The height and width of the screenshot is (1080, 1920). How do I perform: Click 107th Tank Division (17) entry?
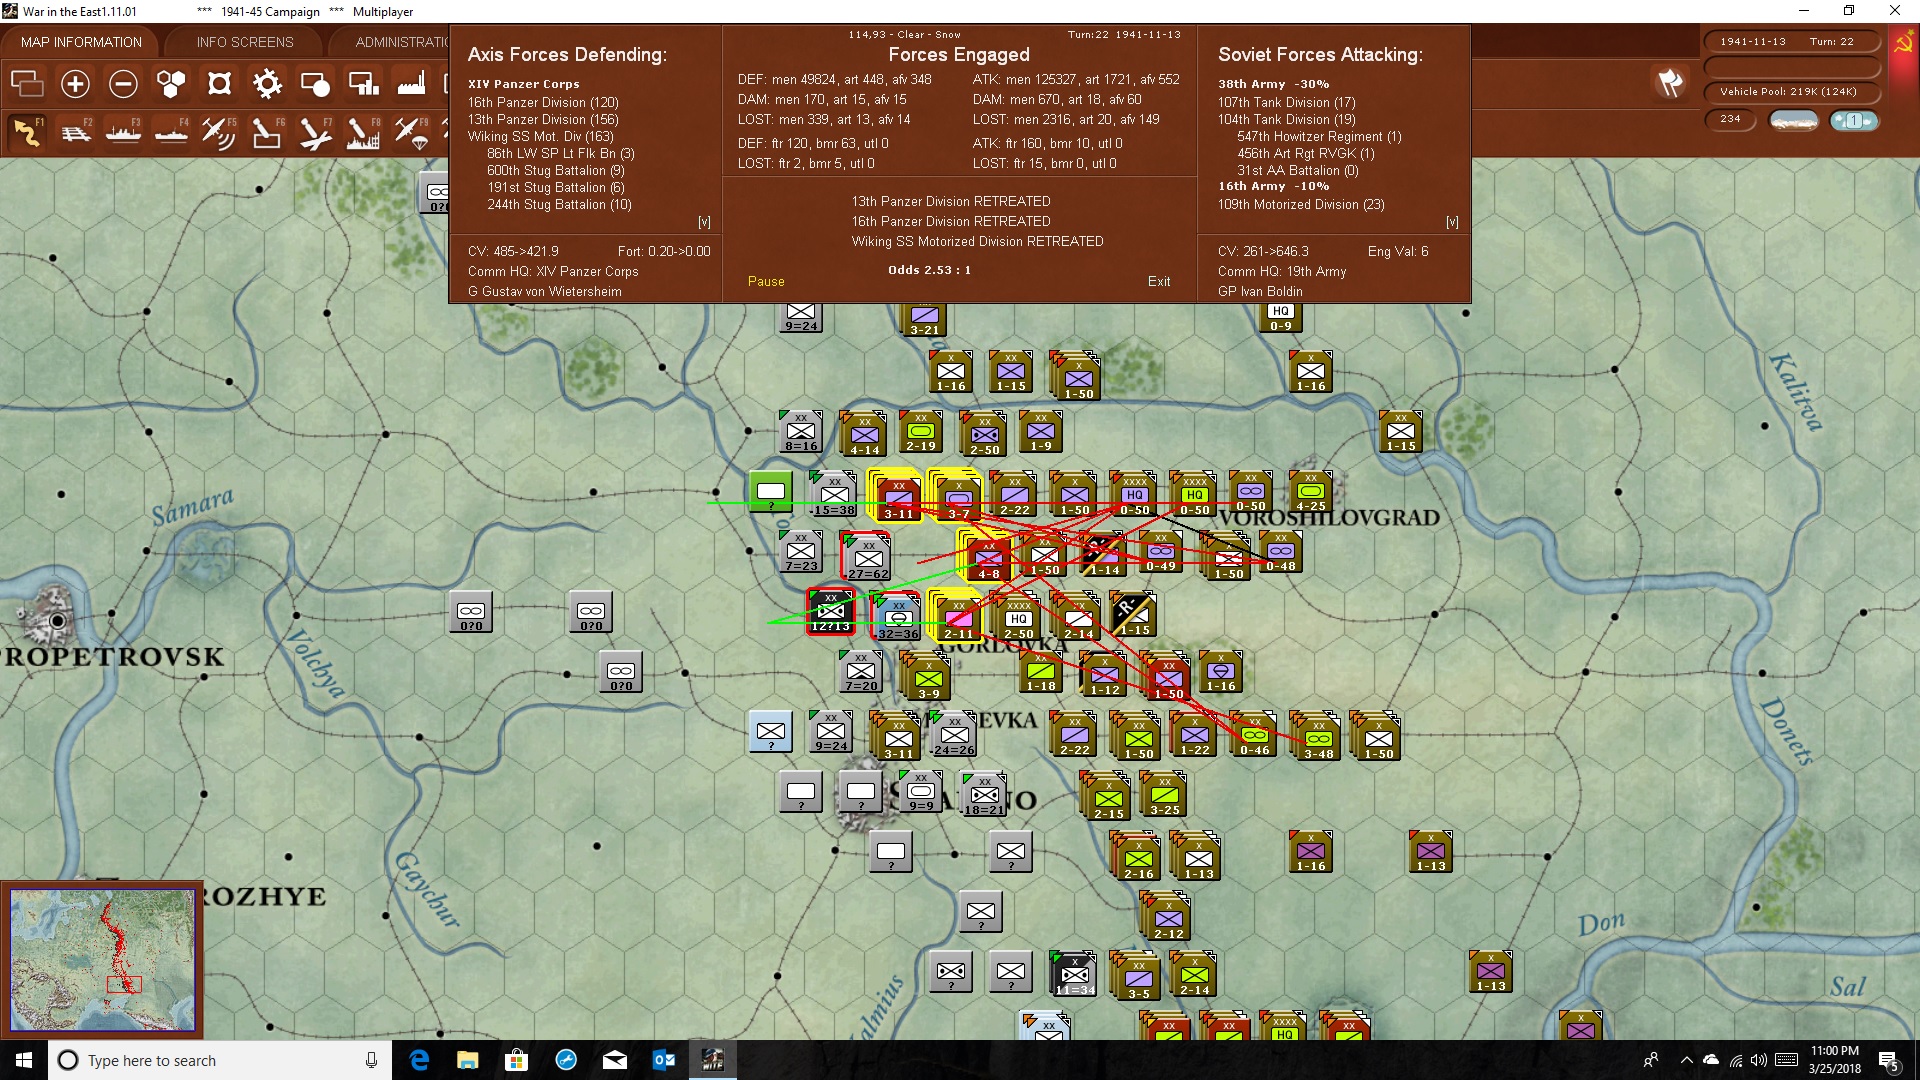[1286, 102]
